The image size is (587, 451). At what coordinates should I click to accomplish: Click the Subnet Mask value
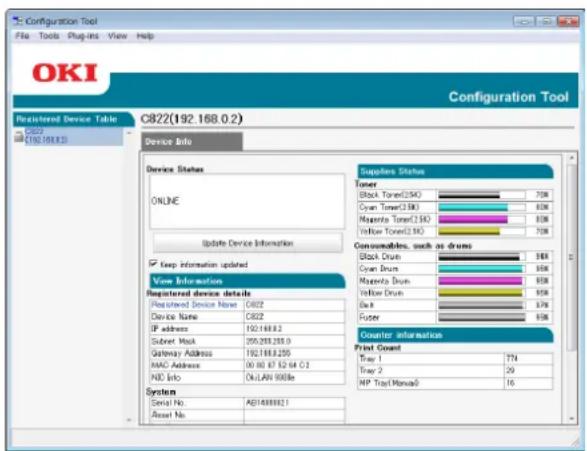pos(268,341)
